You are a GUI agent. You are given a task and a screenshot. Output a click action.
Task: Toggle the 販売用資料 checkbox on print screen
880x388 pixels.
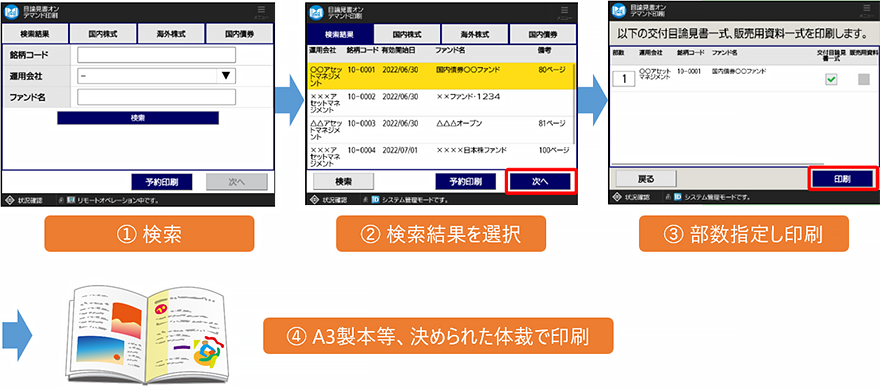point(863,80)
